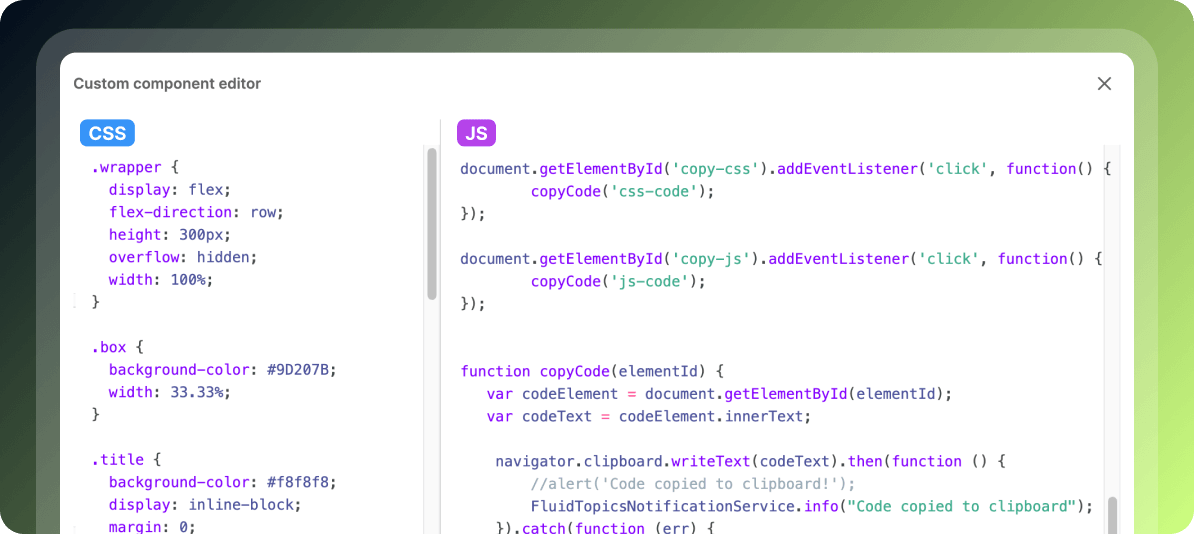Click the CSS pane vertical scrollbar thumb
Image resolution: width=1194 pixels, height=534 pixels.
click(x=432, y=224)
